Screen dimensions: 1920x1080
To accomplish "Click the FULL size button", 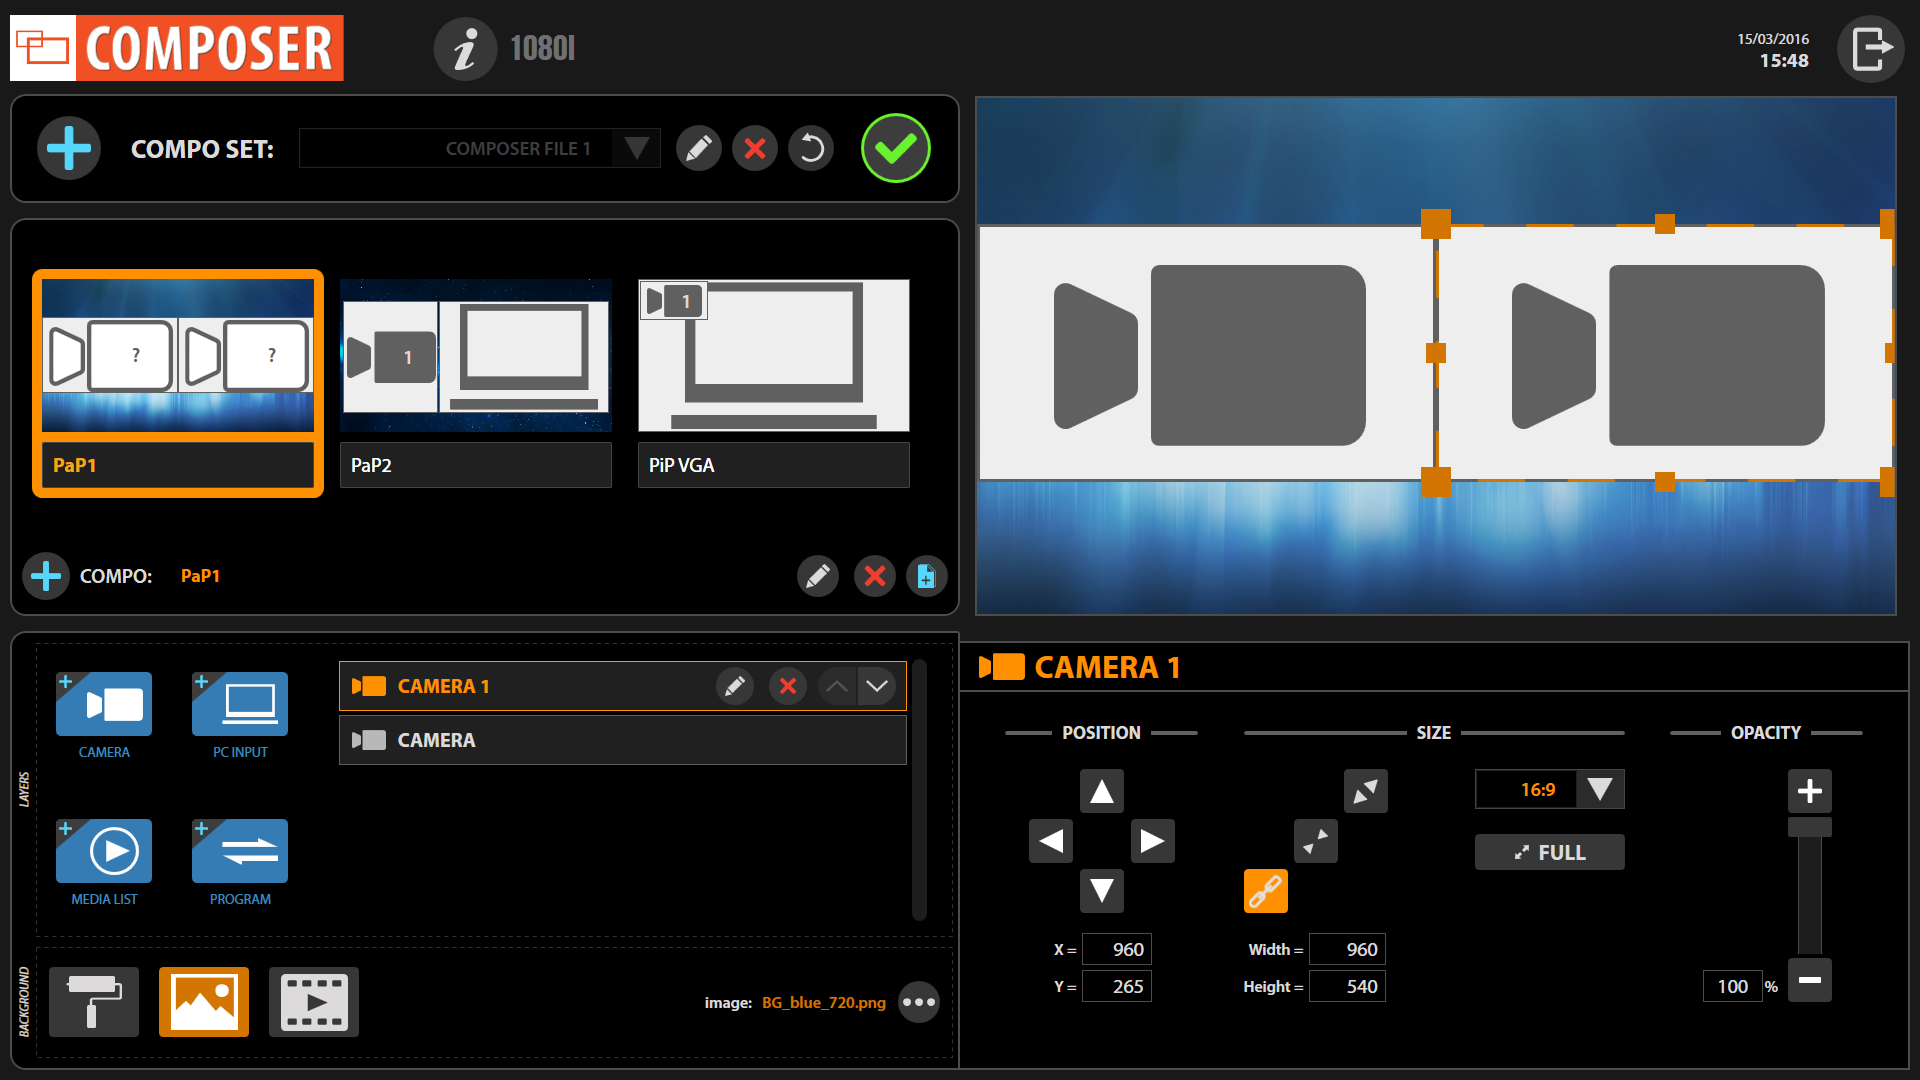I will (1549, 852).
